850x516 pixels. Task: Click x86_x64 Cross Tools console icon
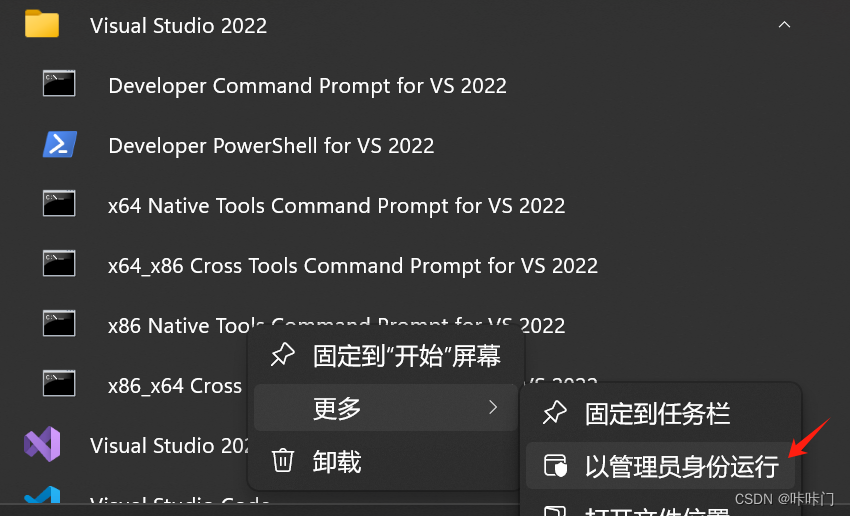tap(59, 383)
